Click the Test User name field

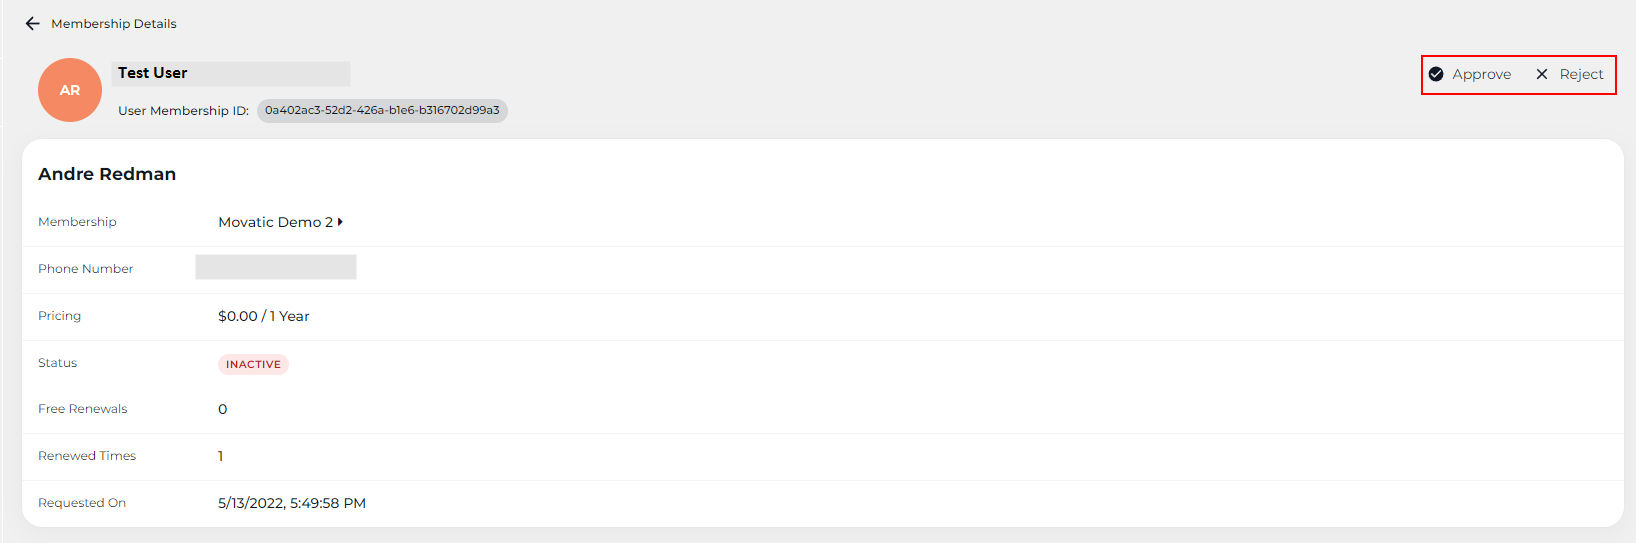pyautogui.click(x=231, y=73)
